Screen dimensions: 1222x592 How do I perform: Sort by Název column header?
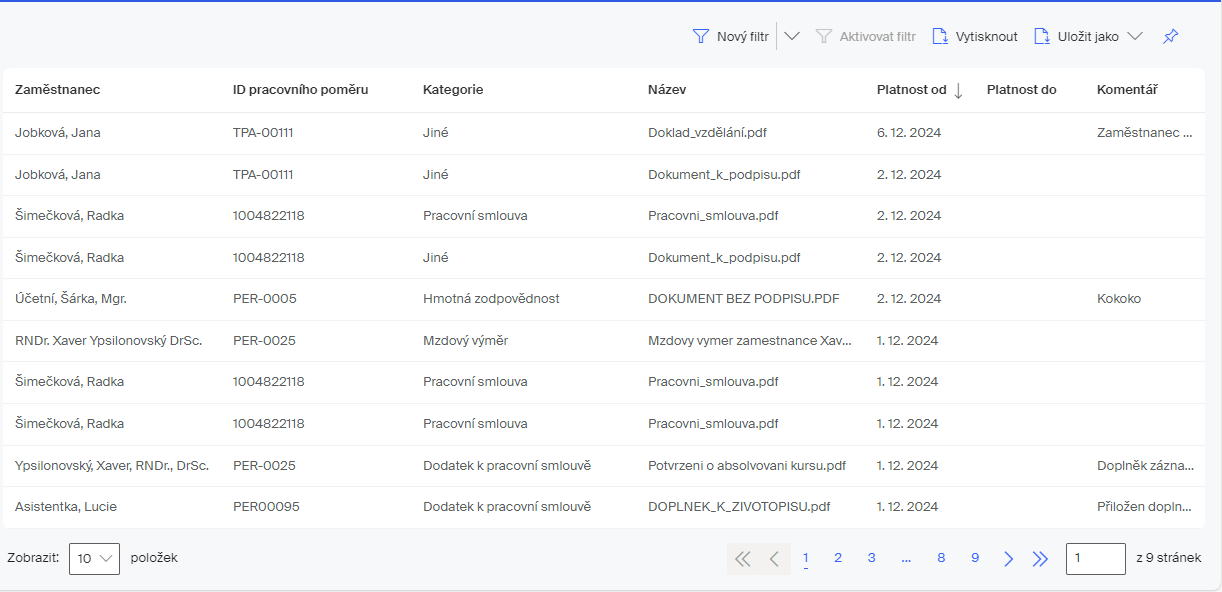pos(667,90)
